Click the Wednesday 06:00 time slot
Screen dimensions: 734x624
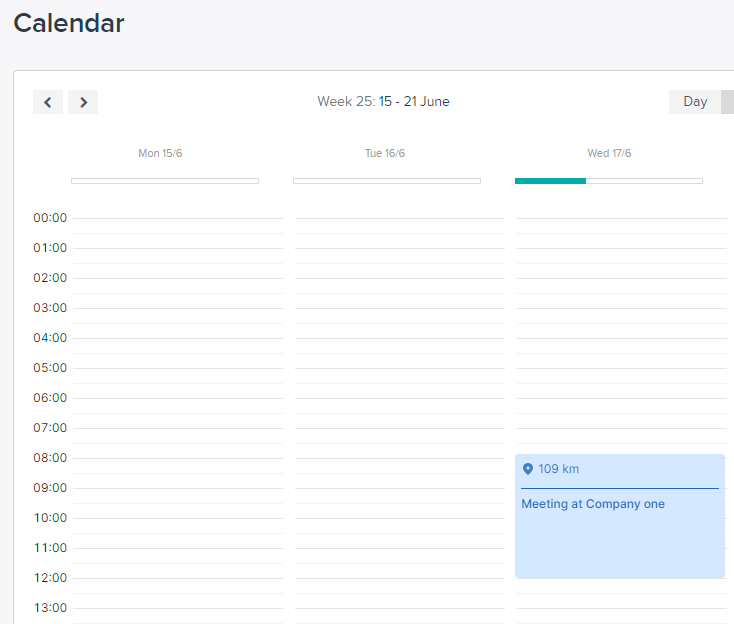click(622, 413)
